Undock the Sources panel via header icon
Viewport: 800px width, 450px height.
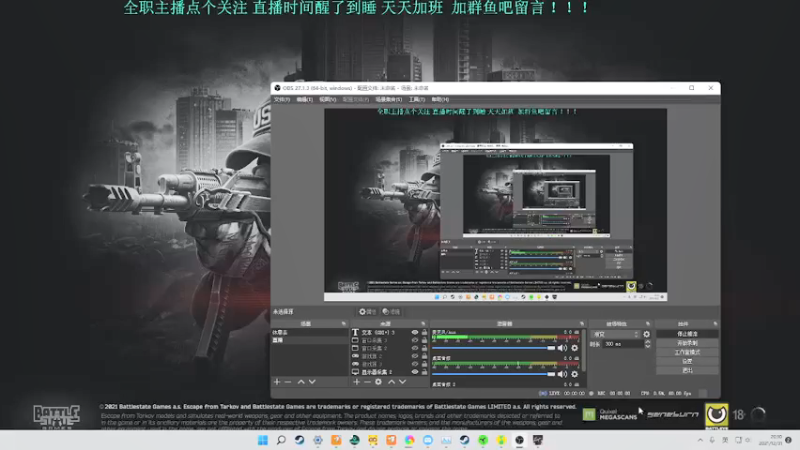pos(423,323)
